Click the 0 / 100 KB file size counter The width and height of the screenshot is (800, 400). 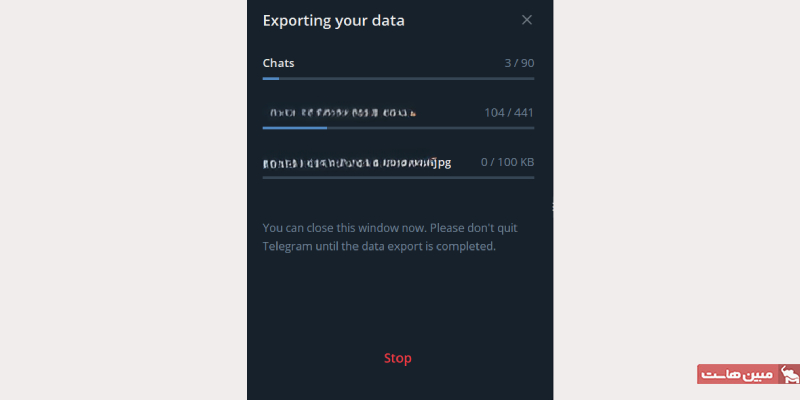pos(508,162)
